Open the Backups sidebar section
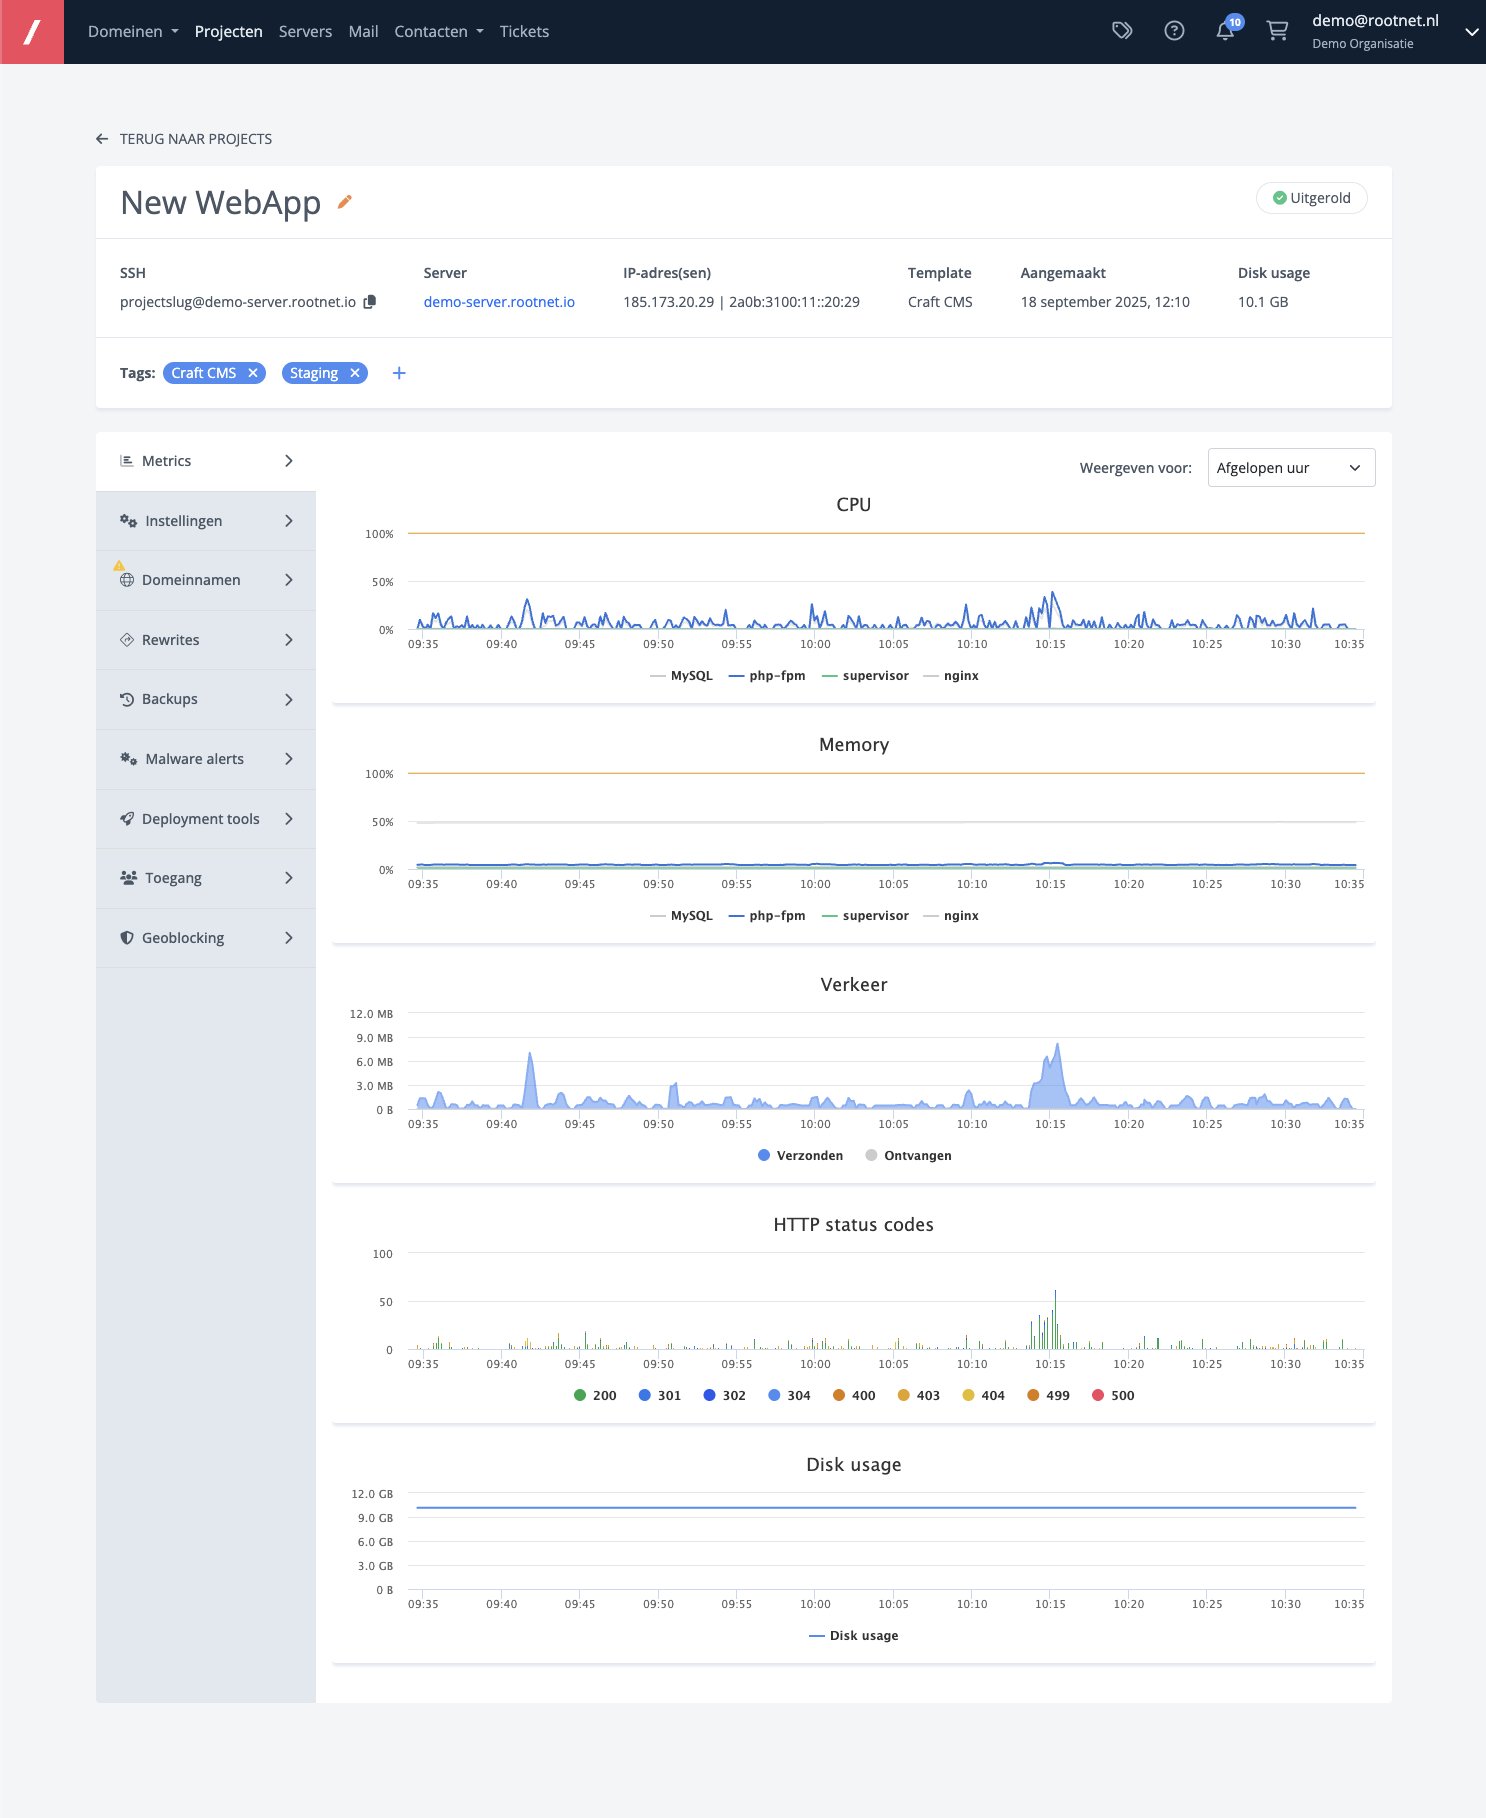This screenshot has height=1818, width=1486. [x=206, y=699]
